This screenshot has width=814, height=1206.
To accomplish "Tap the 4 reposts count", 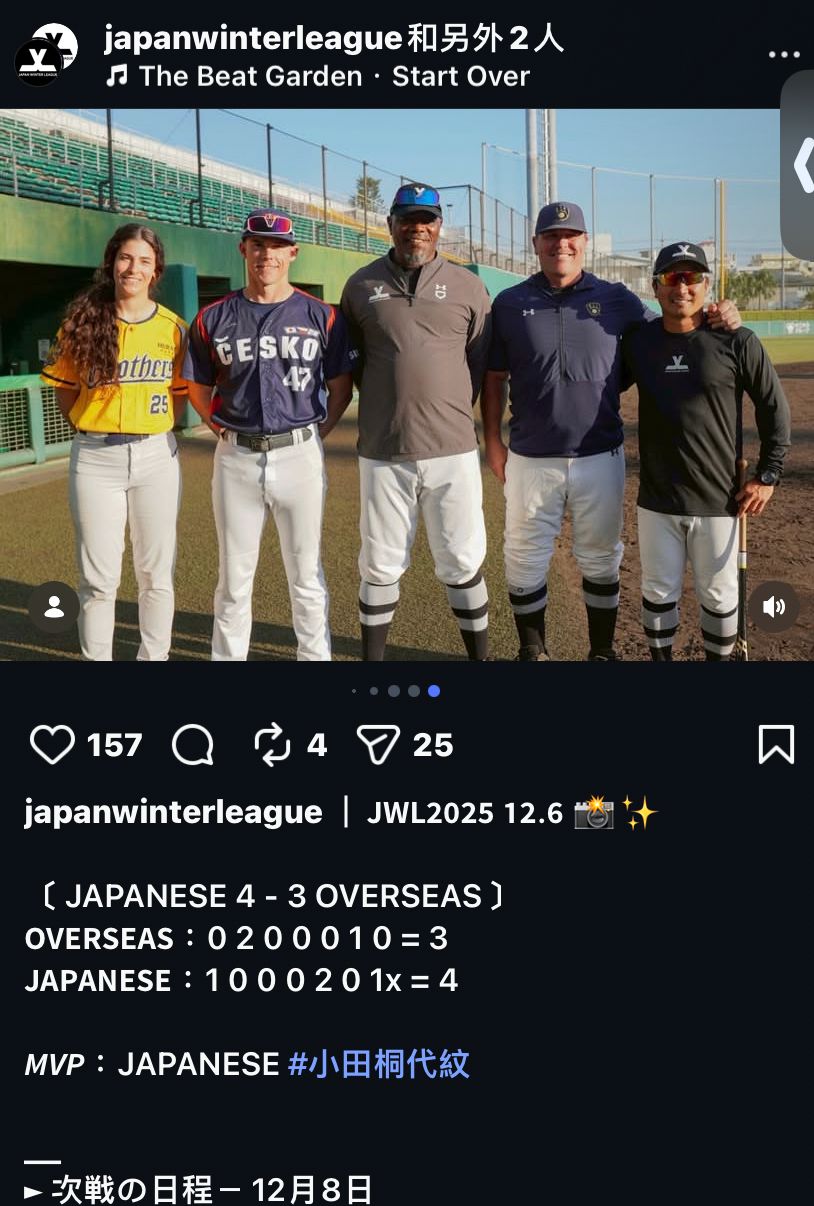I will [x=317, y=745].
